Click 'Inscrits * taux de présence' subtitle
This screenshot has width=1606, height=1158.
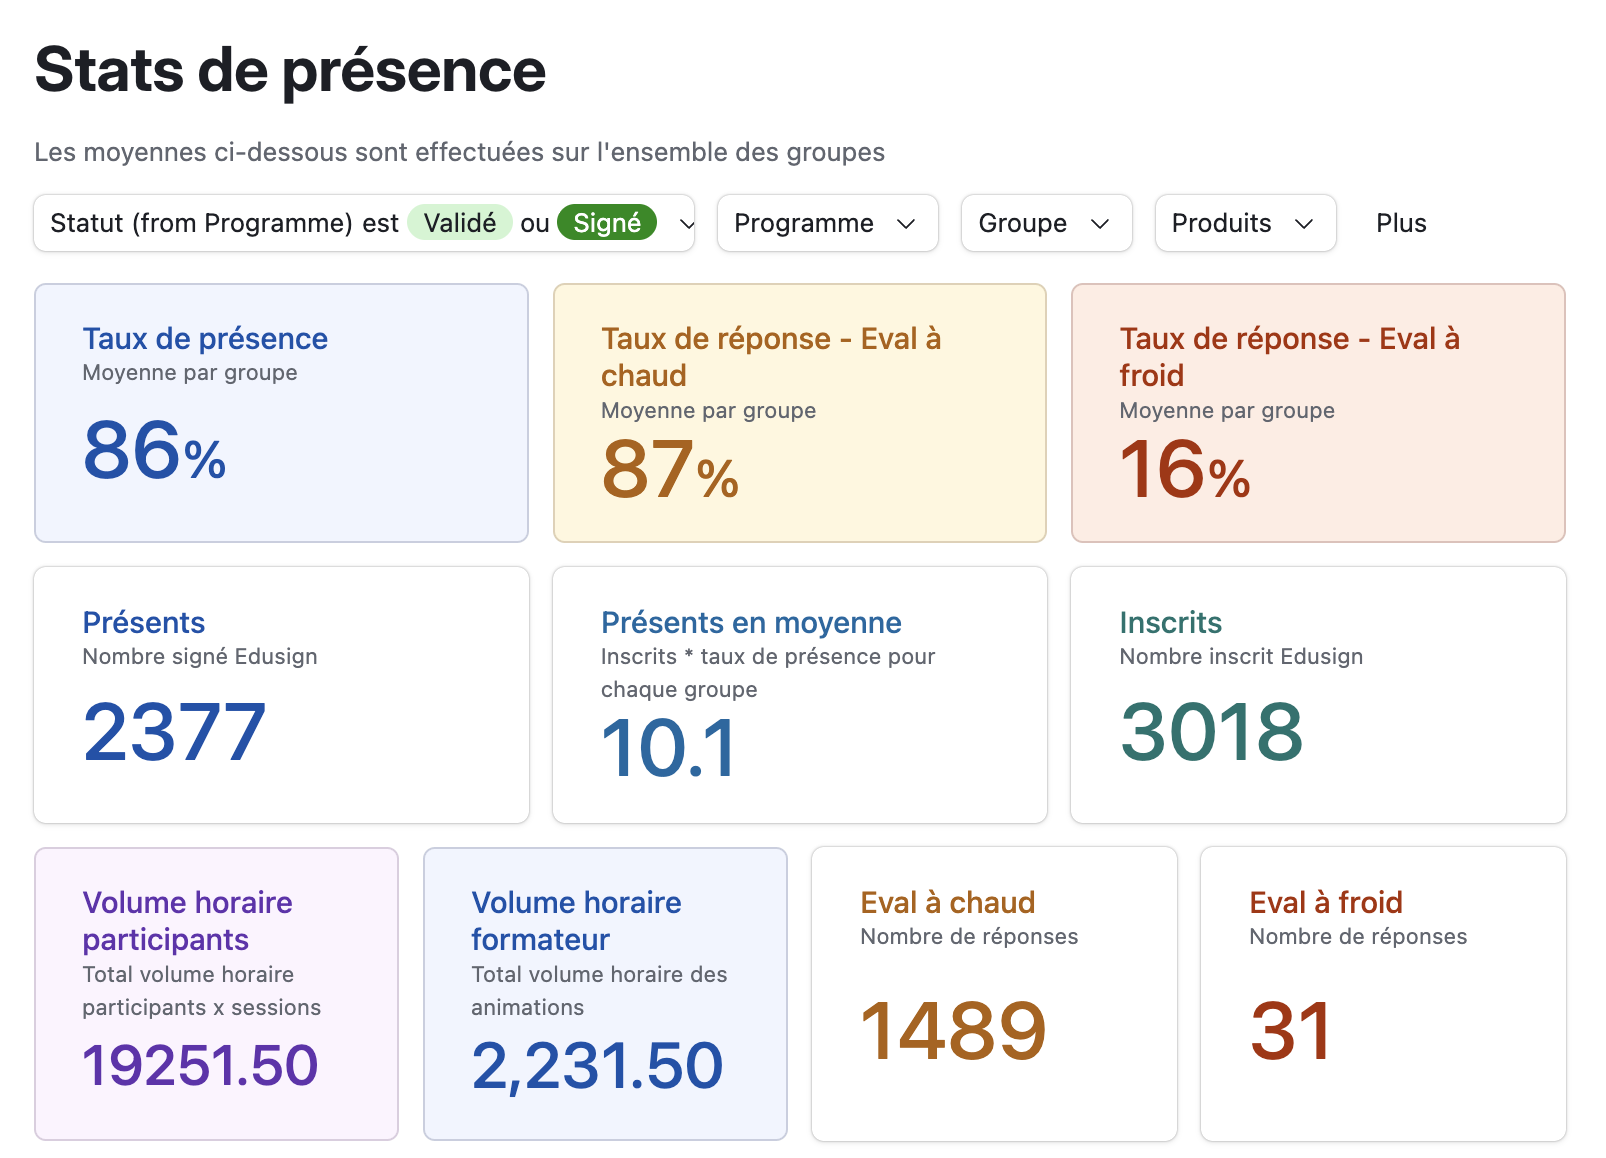[x=768, y=672]
